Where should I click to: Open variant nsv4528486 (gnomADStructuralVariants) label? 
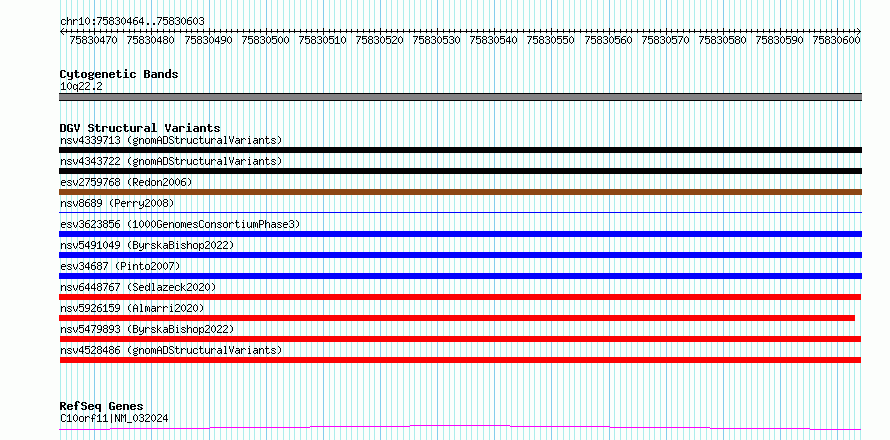coord(171,350)
